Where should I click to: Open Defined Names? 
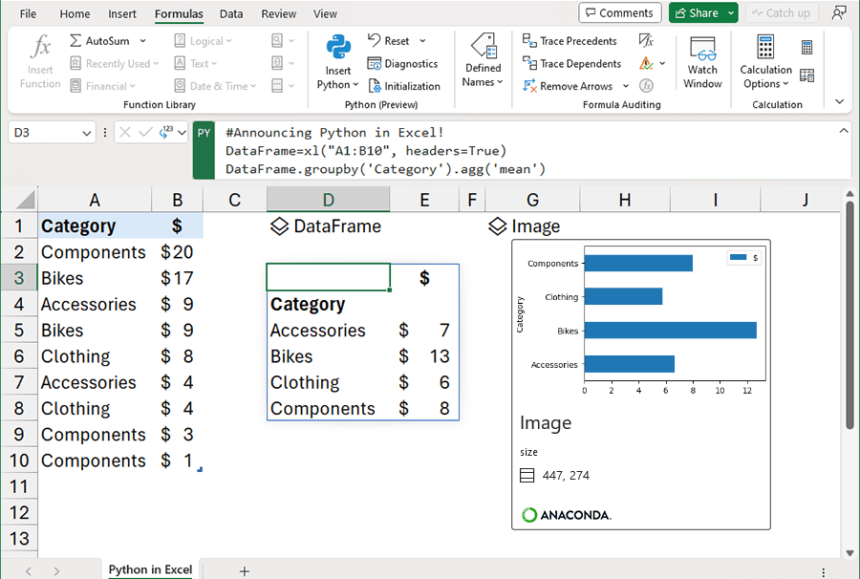coord(482,63)
